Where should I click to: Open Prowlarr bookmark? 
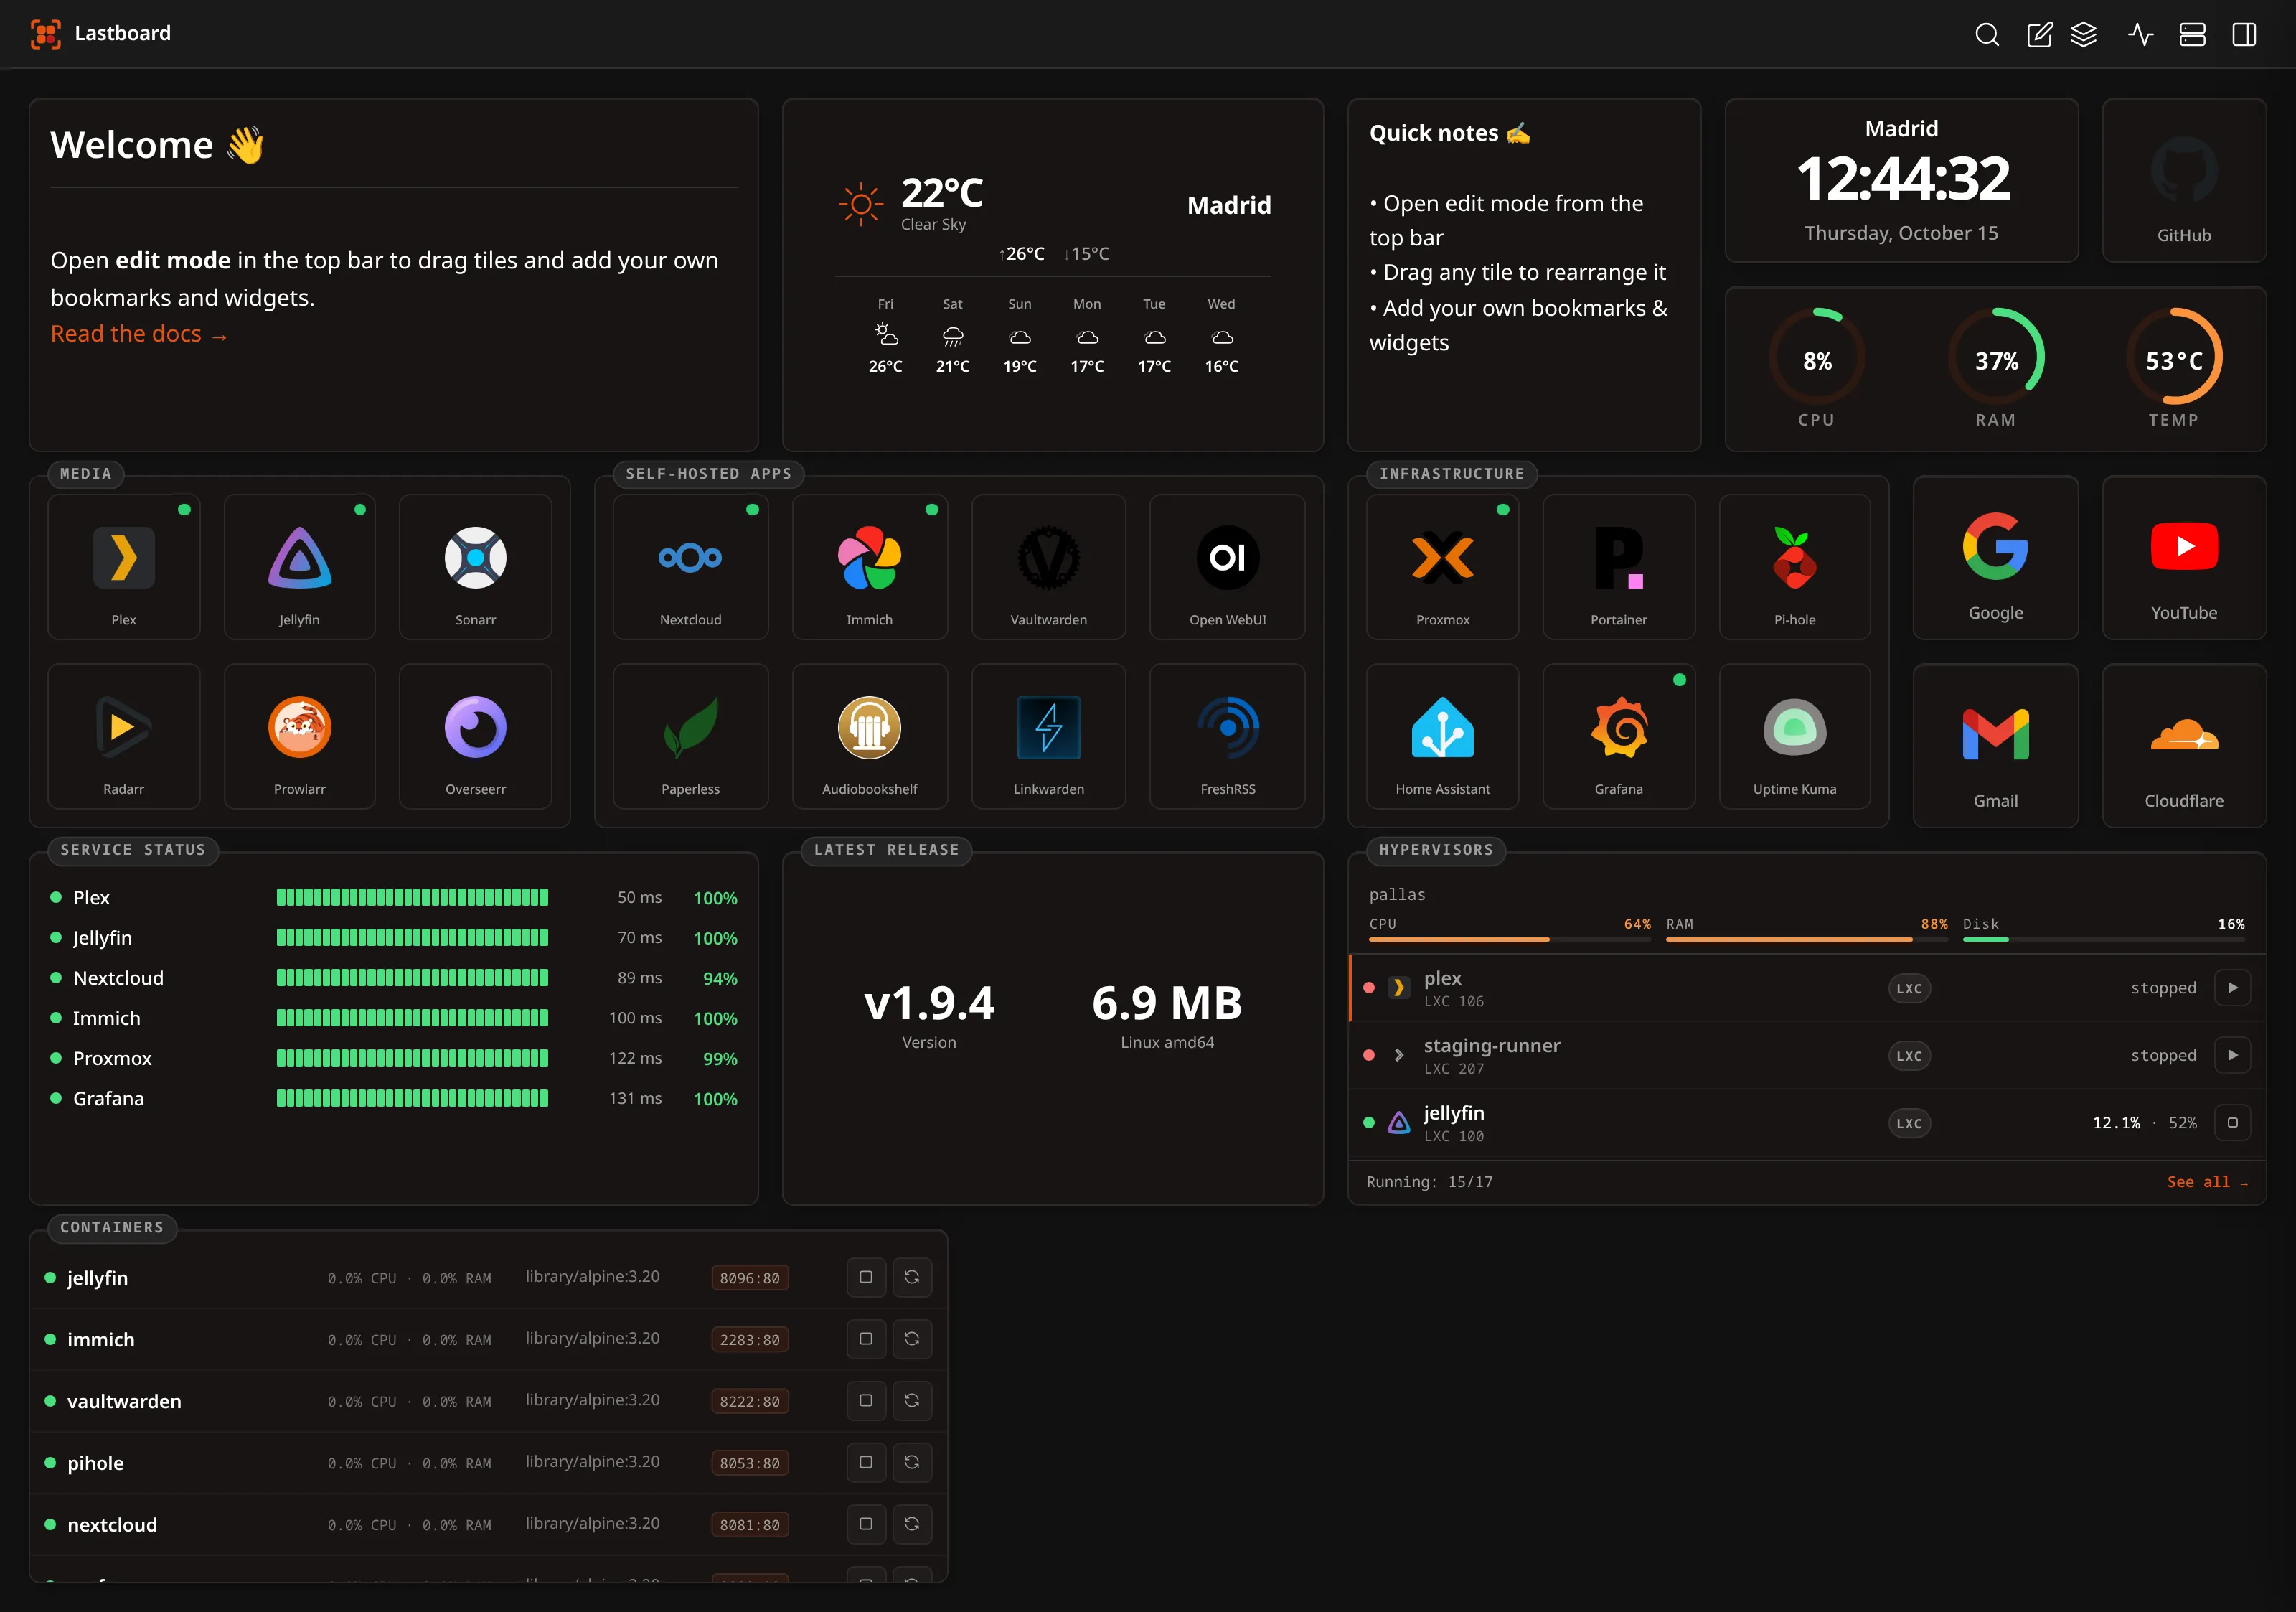click(300, 736)
